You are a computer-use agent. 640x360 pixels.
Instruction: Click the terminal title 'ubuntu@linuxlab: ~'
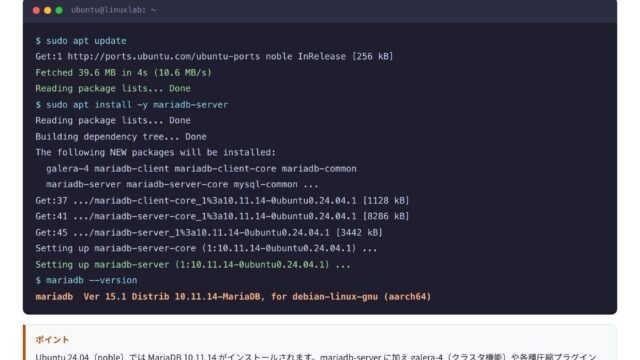coord(113,10)
